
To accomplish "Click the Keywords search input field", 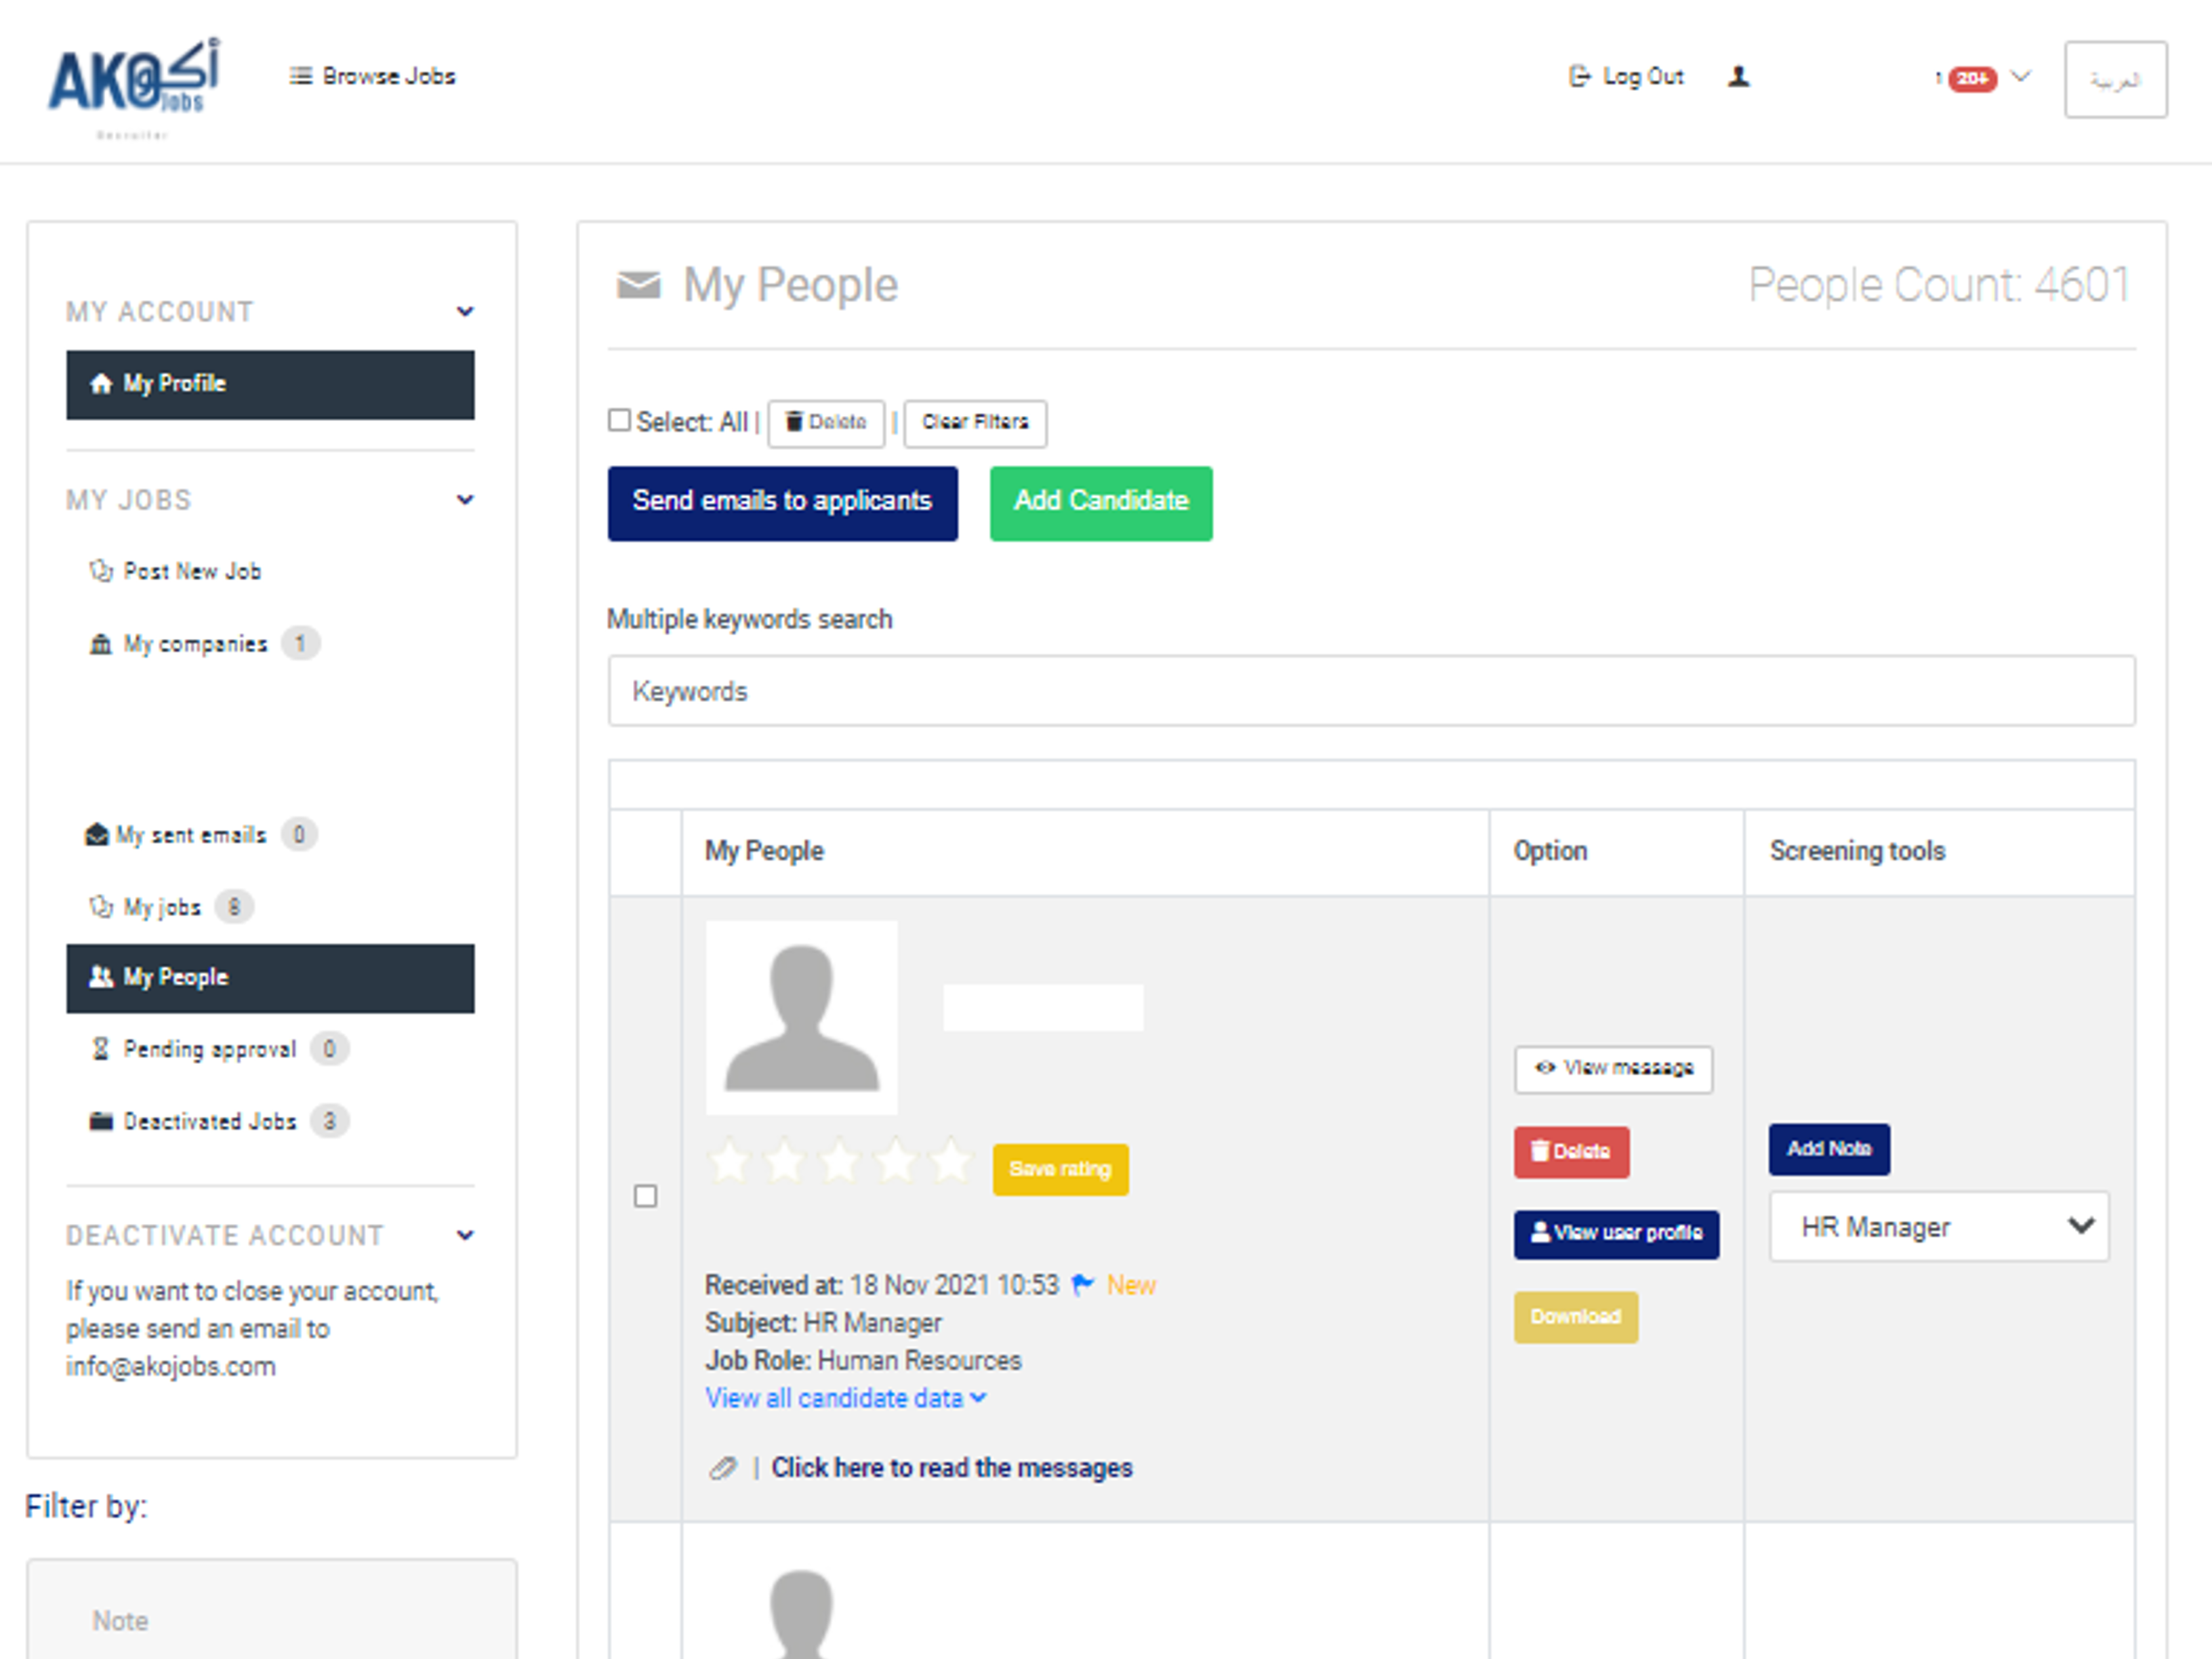I will tap(1371, 691).
